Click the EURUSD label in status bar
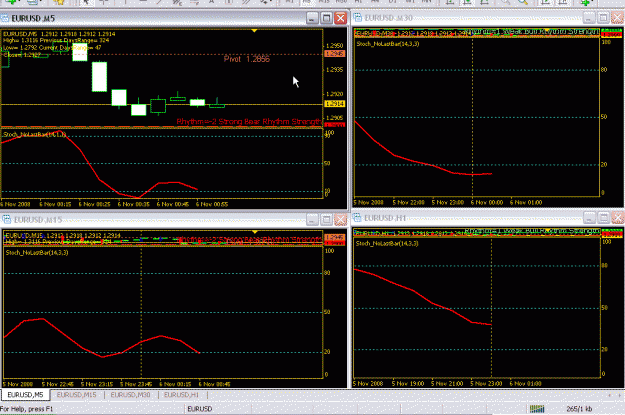Viewport: 625px width, 415px height. point(200,409)
